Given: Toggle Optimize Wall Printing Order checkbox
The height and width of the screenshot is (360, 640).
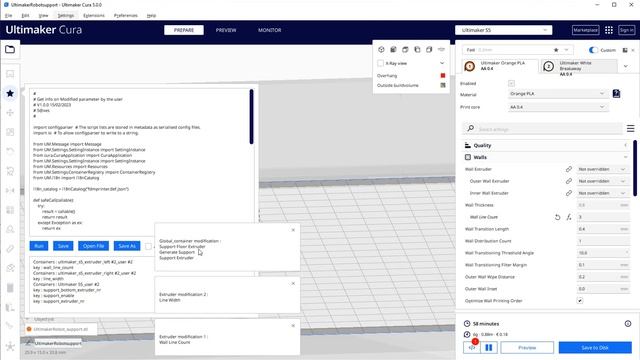Looking at the screenshot, I should (580, 300).
